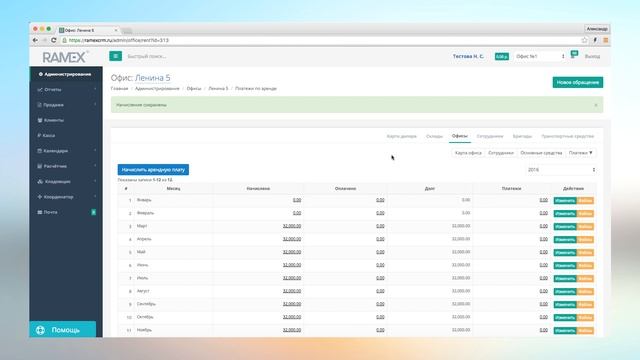
Task: Click the Администрирование breadcrumb link
Action: click(157, 89)
